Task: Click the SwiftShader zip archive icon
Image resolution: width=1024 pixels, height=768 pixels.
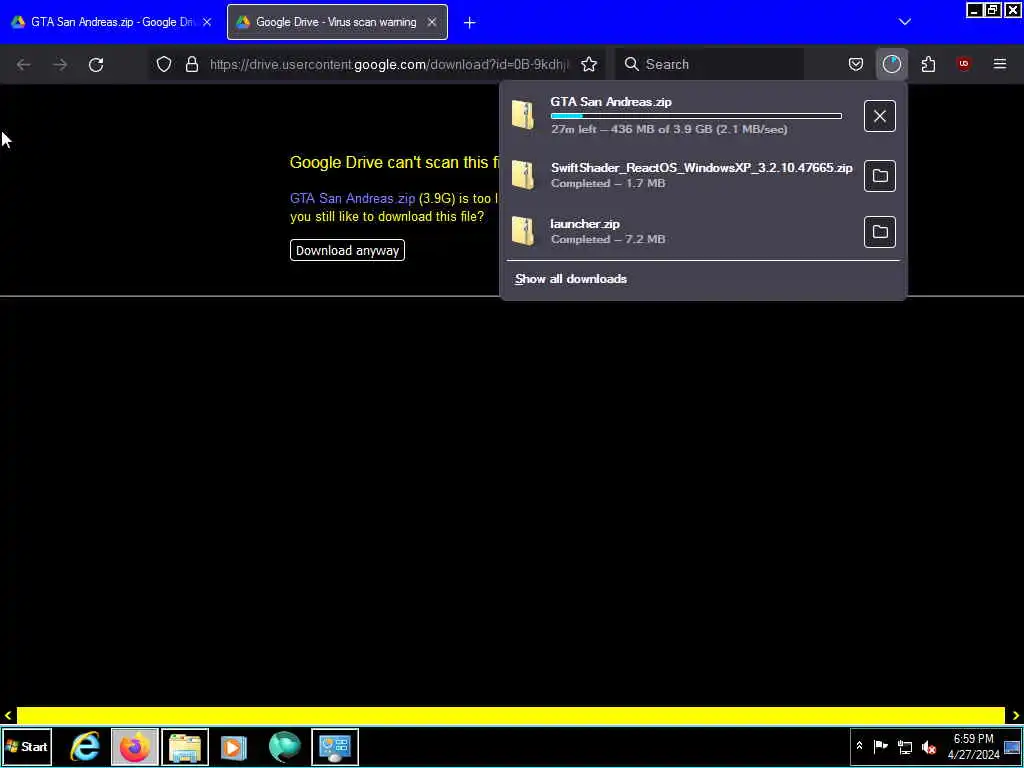Action: (523, 175)
